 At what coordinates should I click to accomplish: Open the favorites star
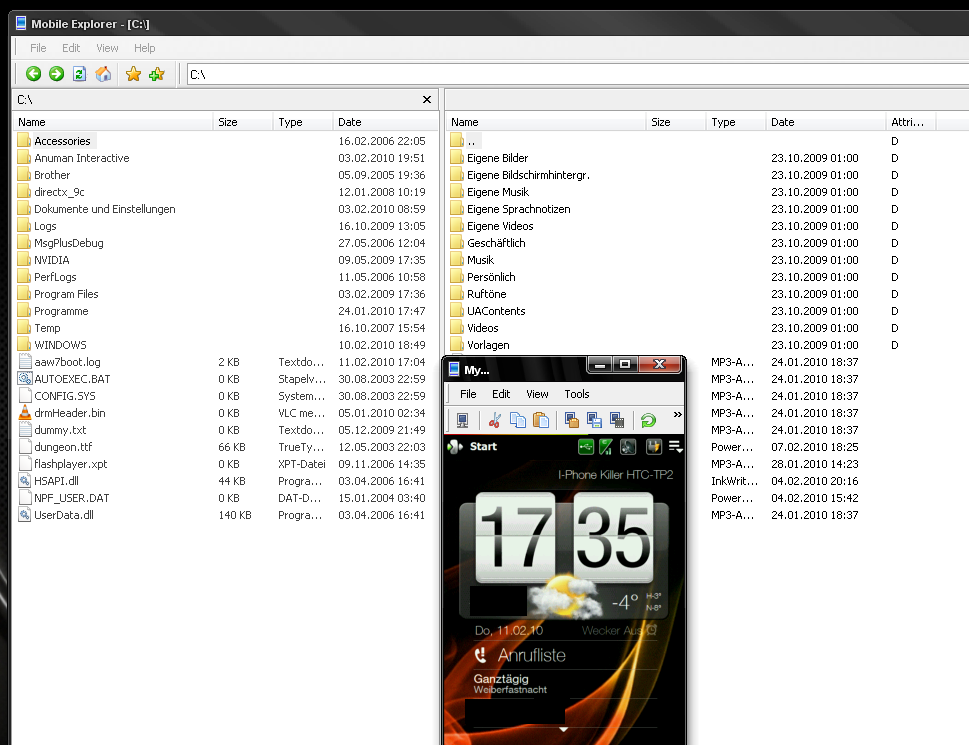133,74
